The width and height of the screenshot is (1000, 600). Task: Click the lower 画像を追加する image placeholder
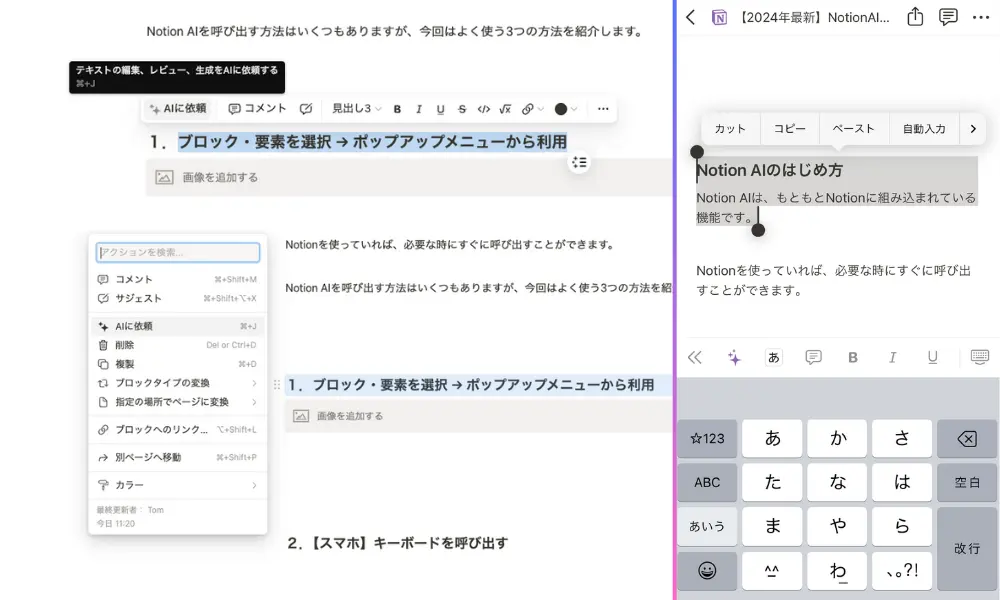point(478,416)
